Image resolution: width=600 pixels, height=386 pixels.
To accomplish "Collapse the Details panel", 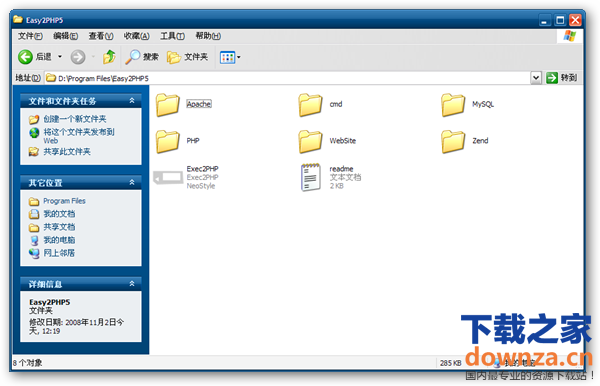I will [132, 284].
